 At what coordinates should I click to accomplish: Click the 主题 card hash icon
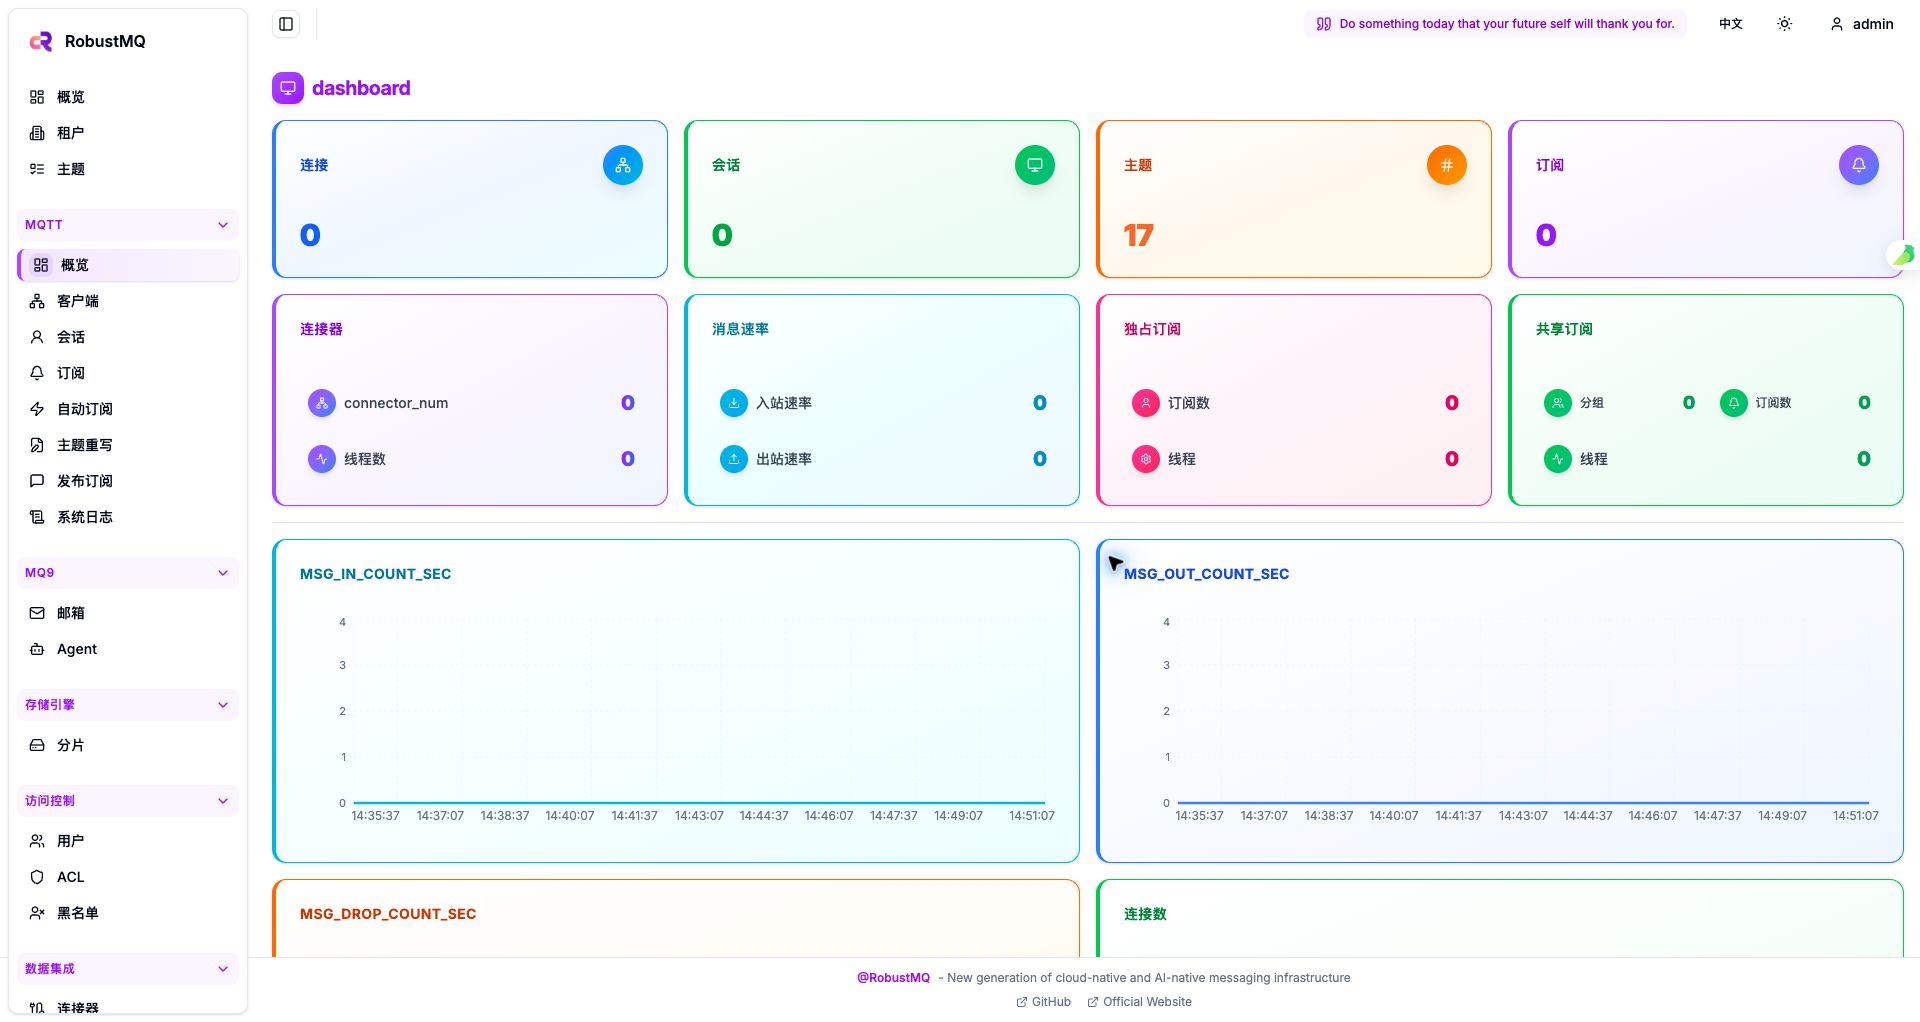click(1447, 165)
